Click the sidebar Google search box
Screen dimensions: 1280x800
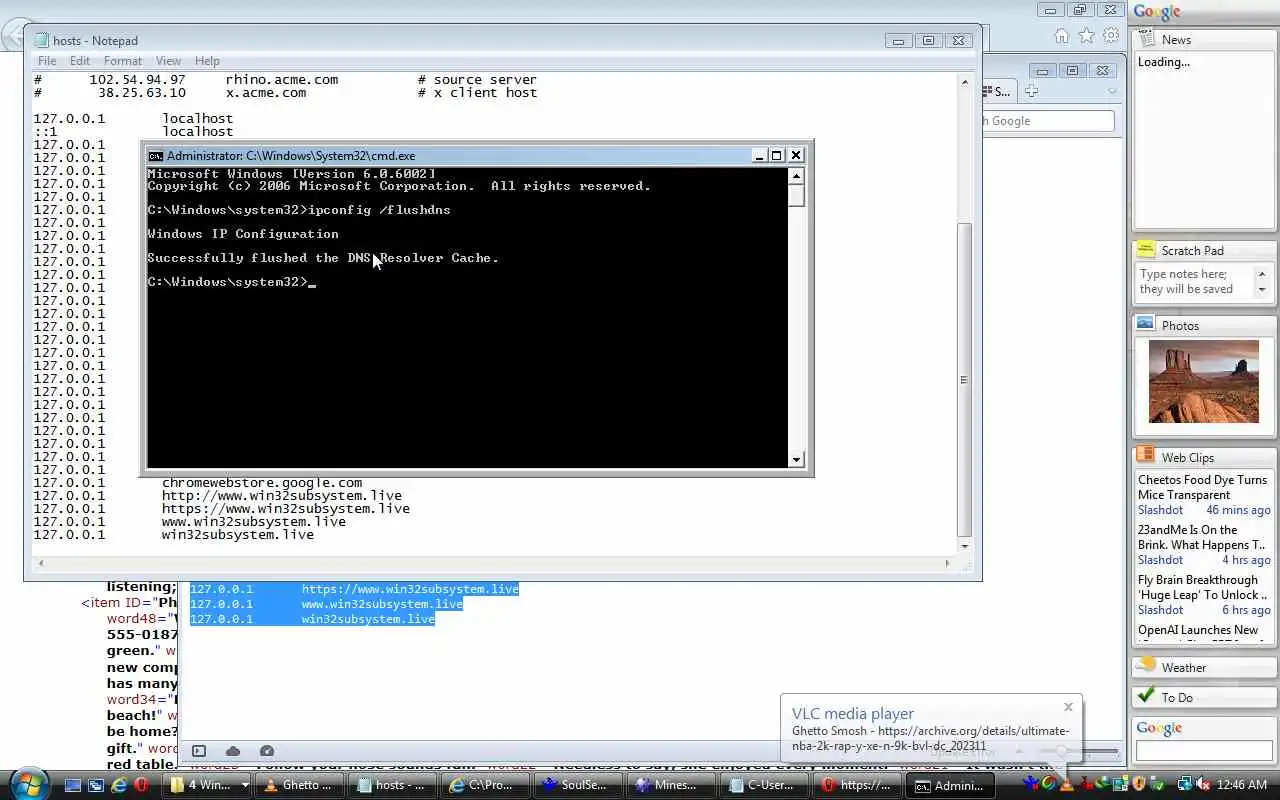(1204, 751)
